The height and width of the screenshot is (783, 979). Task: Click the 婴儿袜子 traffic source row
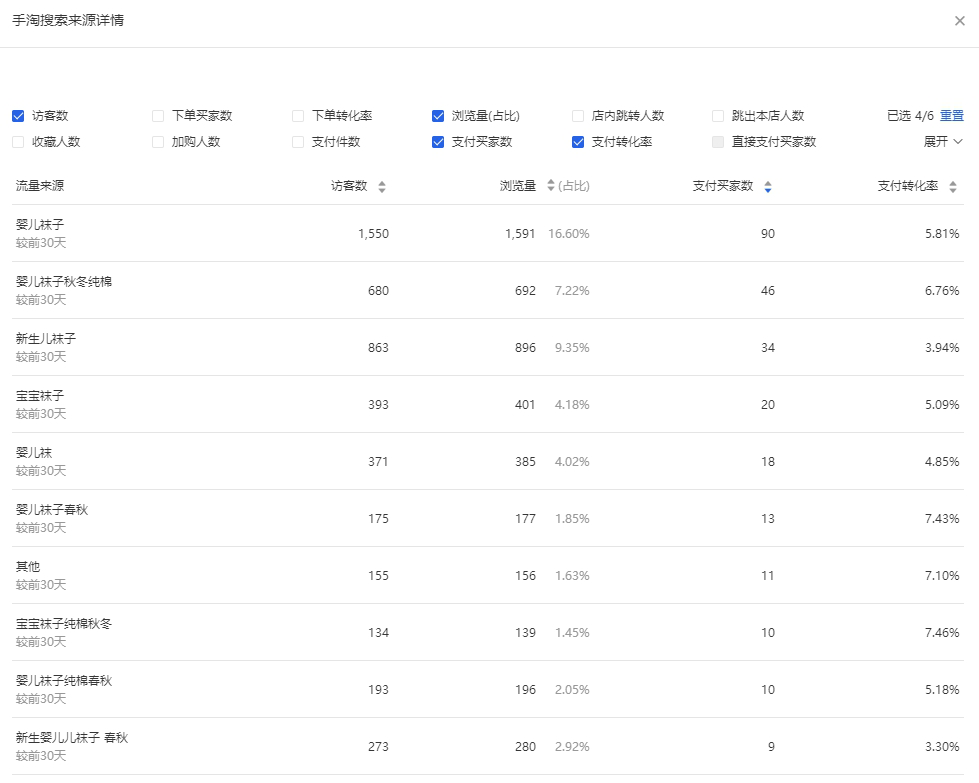[x=40, y=225]
